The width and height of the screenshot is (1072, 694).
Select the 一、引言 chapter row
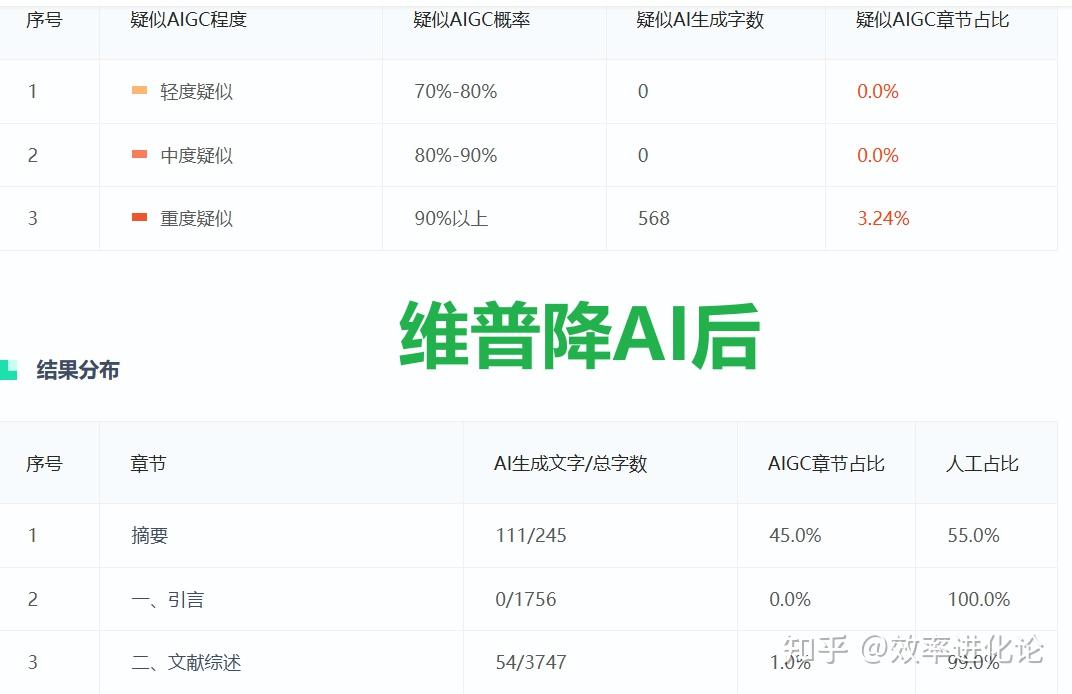tap(528, 599)
